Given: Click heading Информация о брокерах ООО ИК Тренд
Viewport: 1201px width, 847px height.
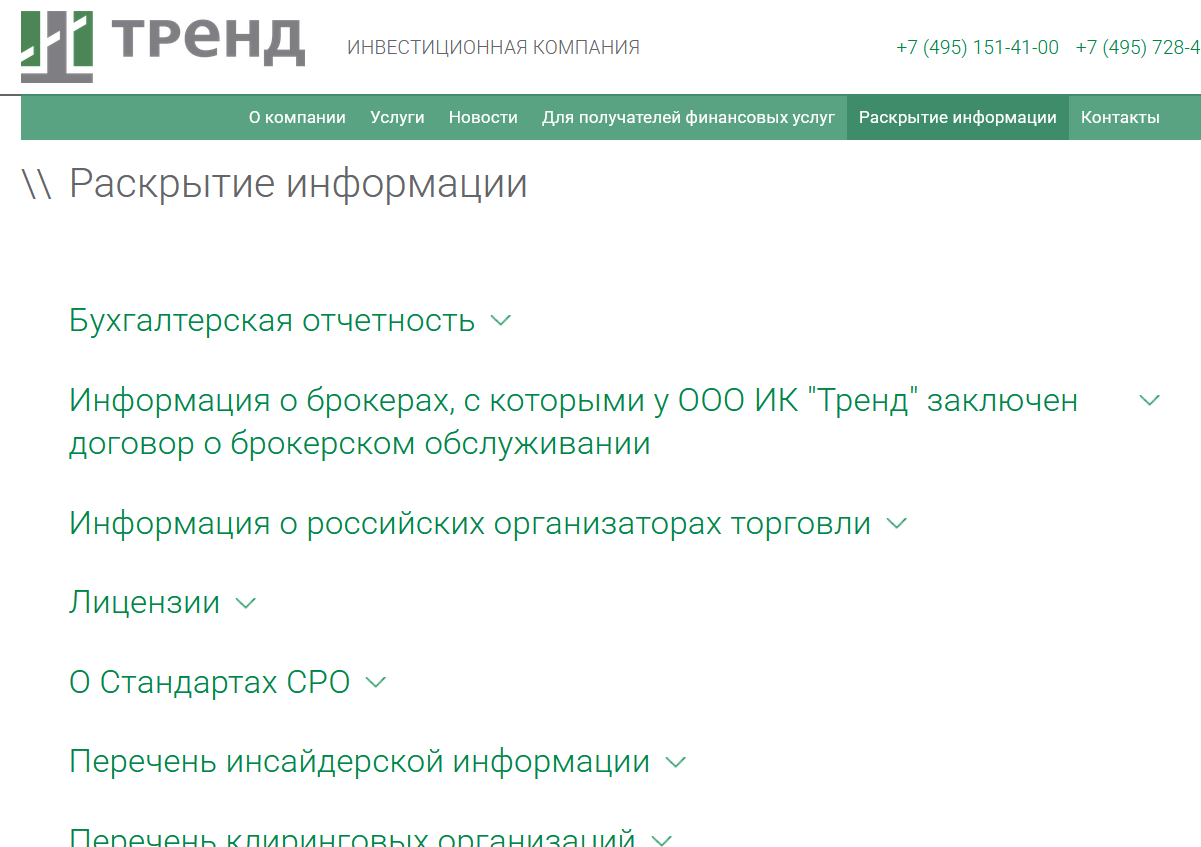Looking at the screenshot, I should click(x=574, y=421).
